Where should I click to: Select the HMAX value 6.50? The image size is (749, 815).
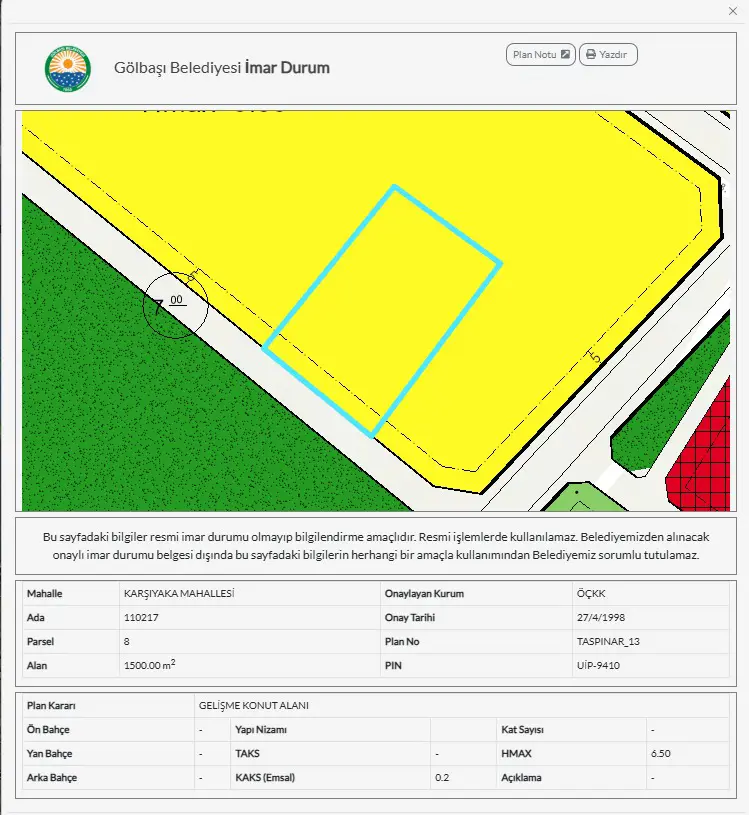click(x=661, y=754)
